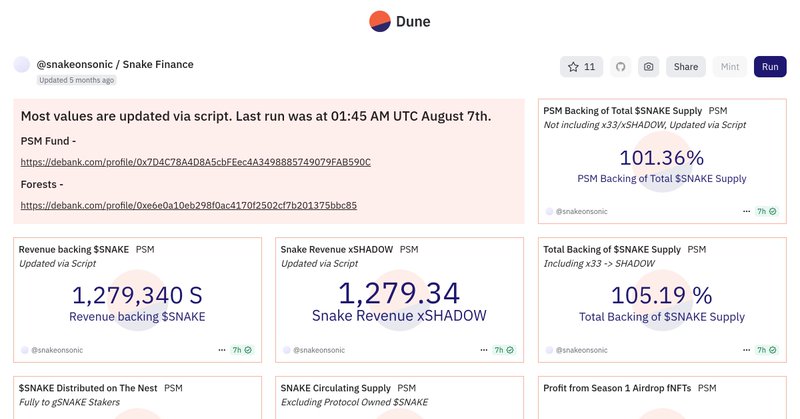Open three-dots menu on Revenue backing $SNAKE card

(x=222, y=350)
